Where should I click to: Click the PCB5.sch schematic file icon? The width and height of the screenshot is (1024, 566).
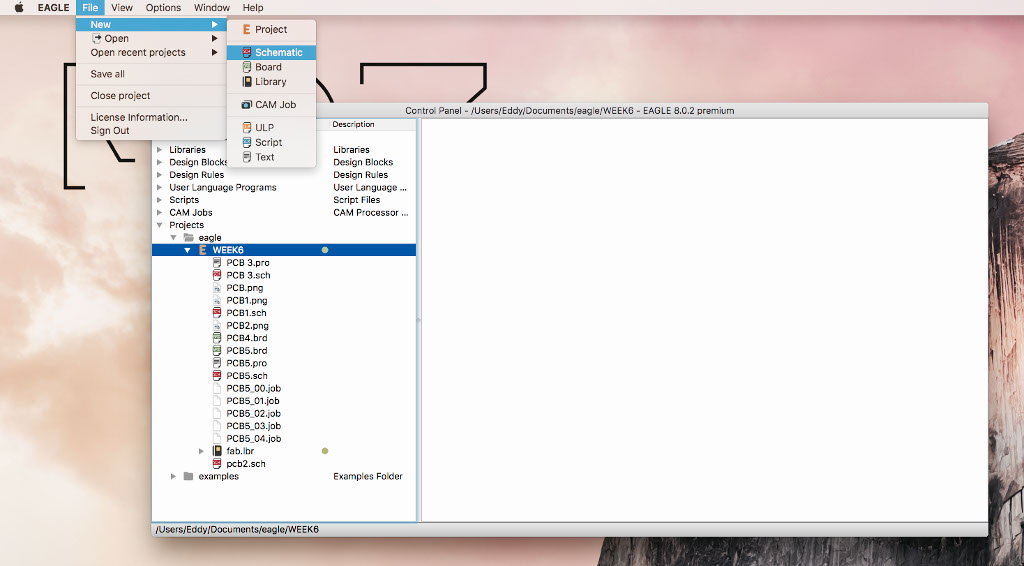click(x=217, y=375)
